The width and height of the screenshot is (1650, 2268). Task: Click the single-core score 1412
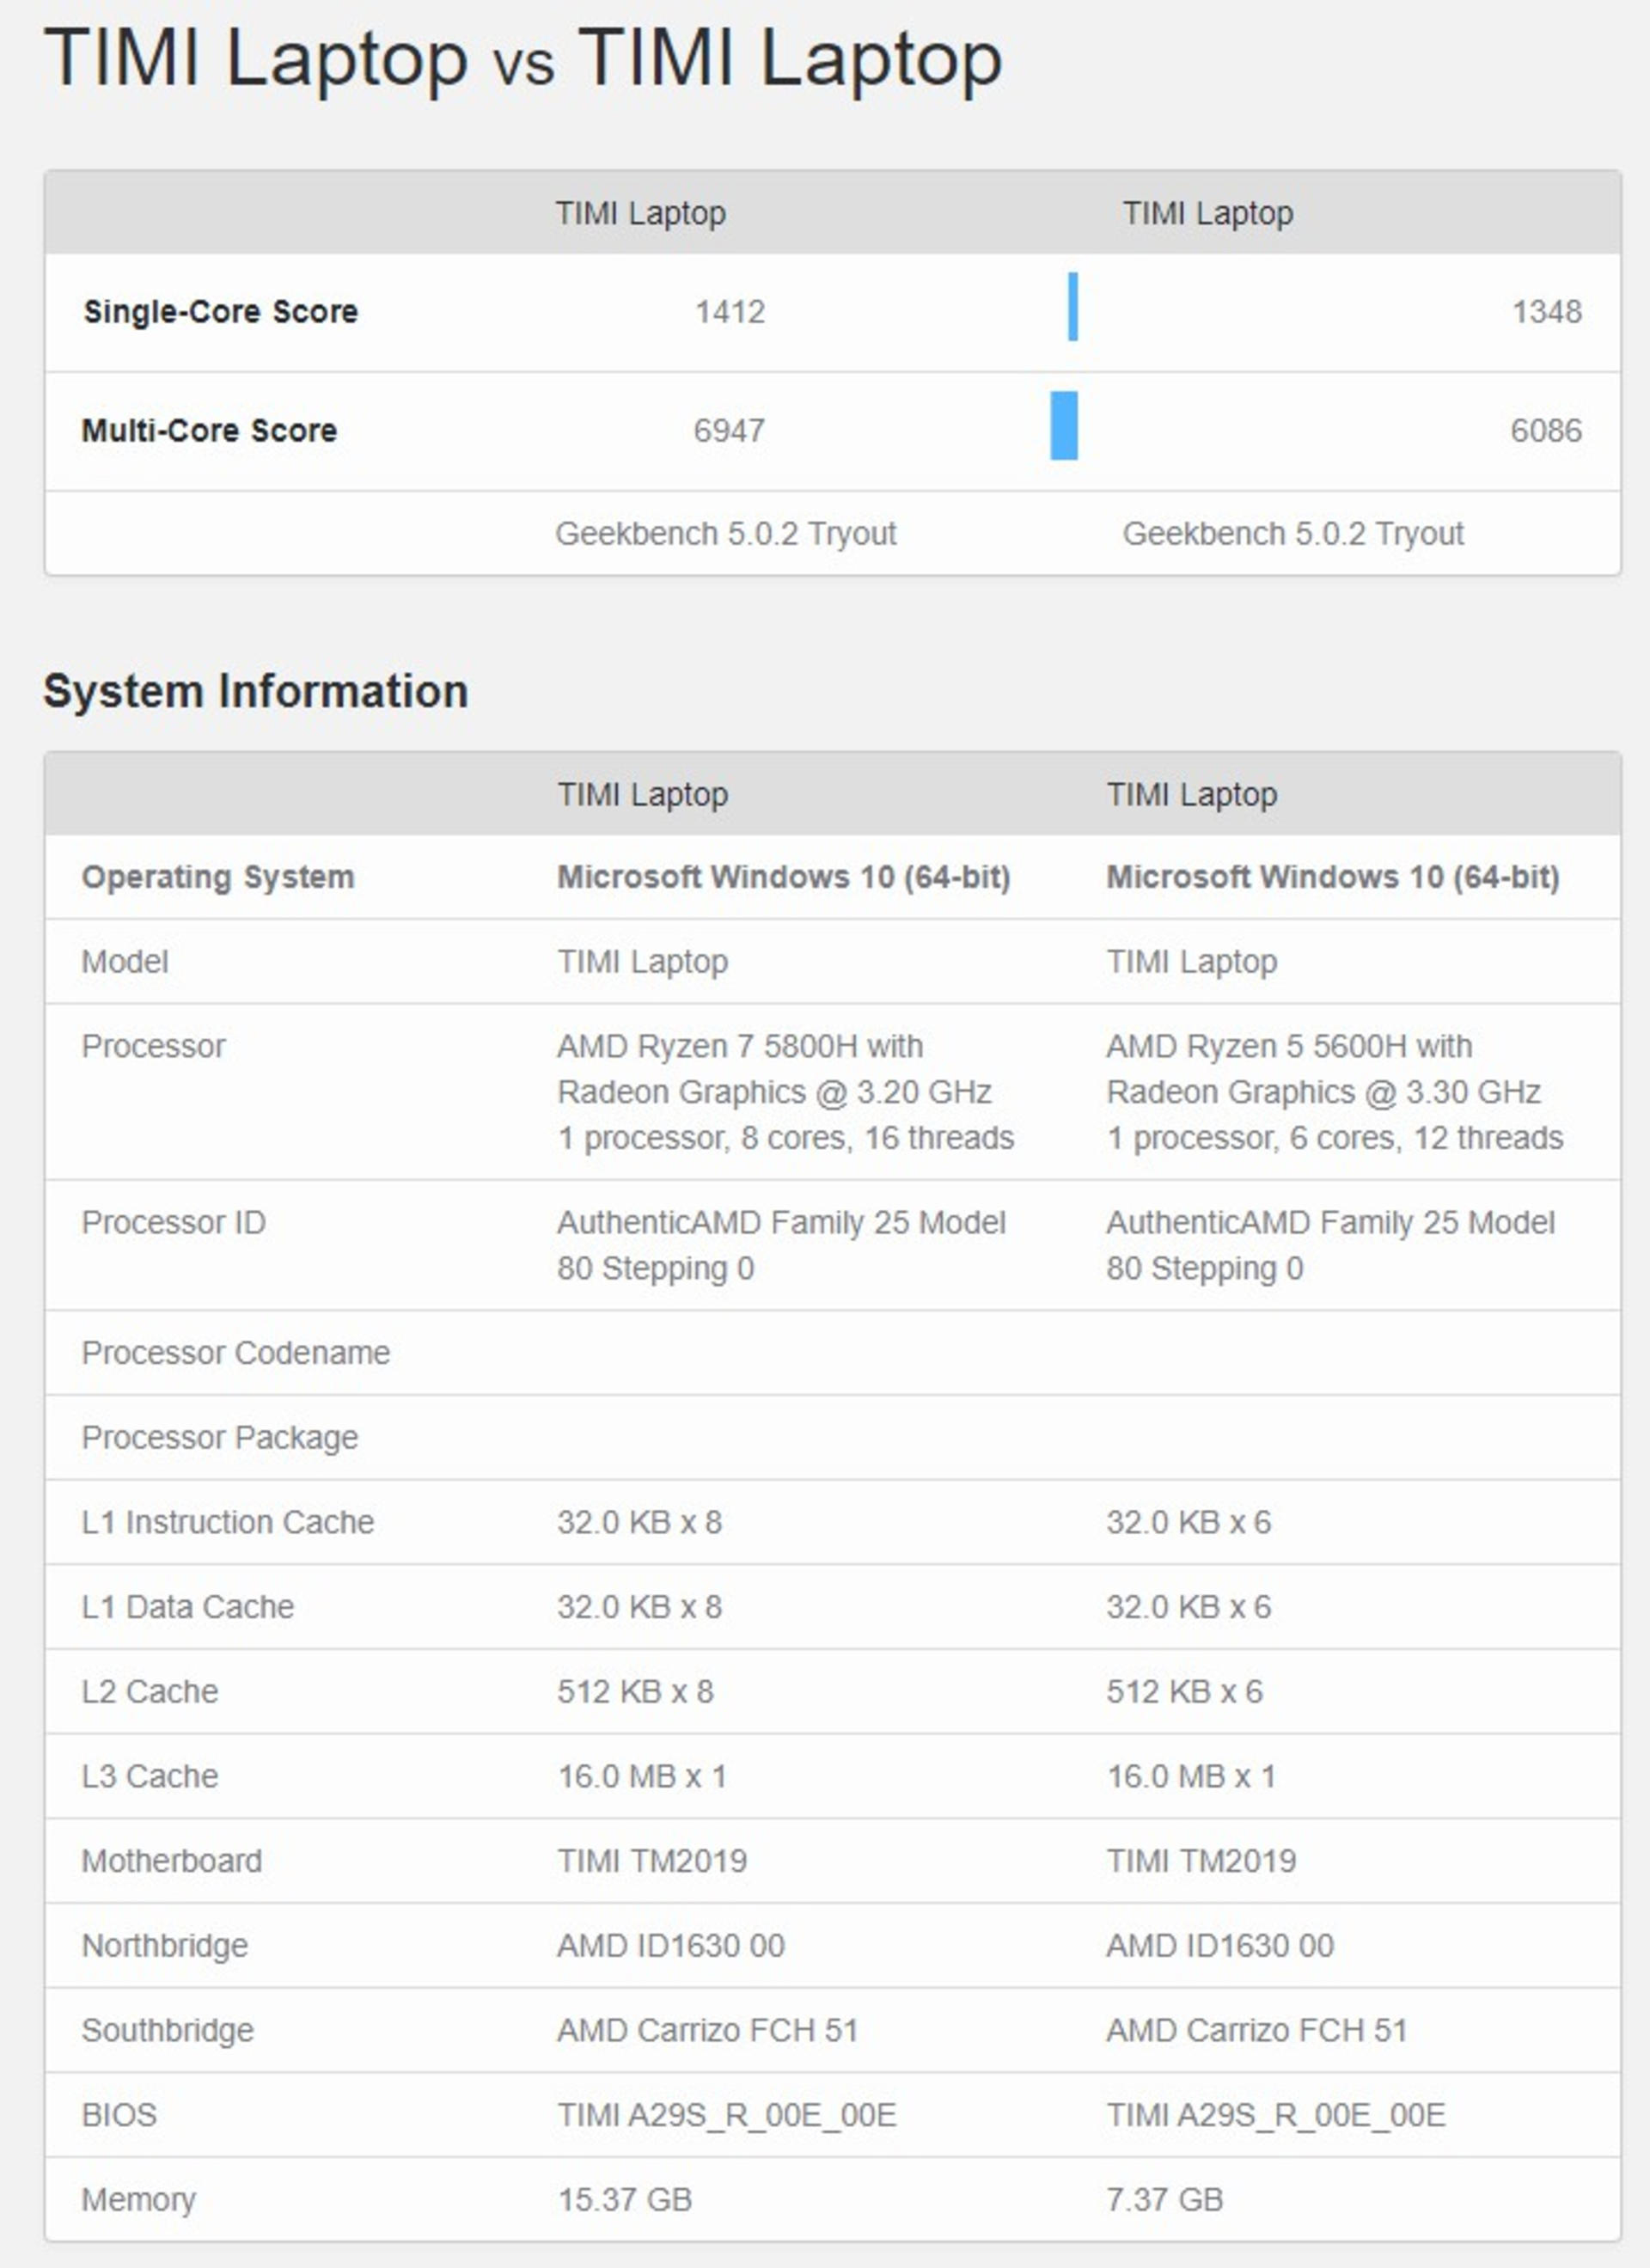pyautogui.click(x=730, y=312)
